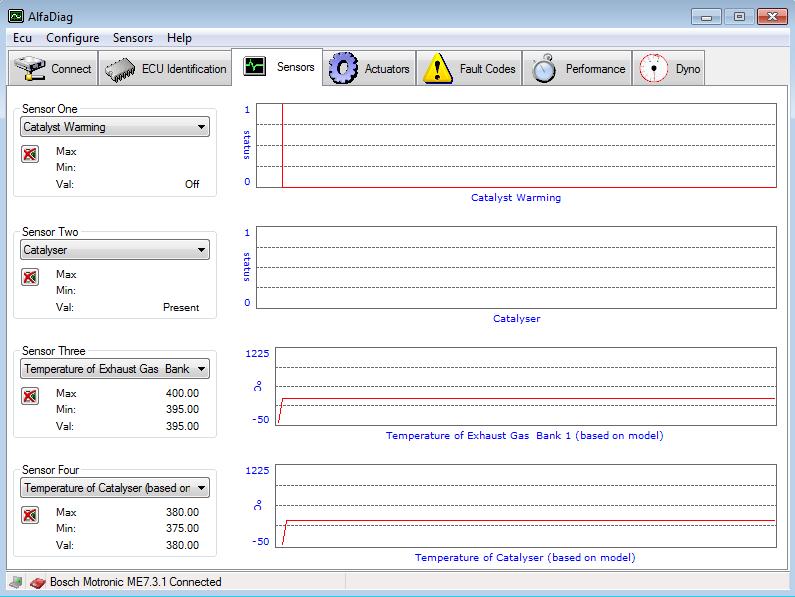Click the Performance stopwatch icon
Viewport: 795px width, 597px height.
pyautogui.click(x=544, y=68)
